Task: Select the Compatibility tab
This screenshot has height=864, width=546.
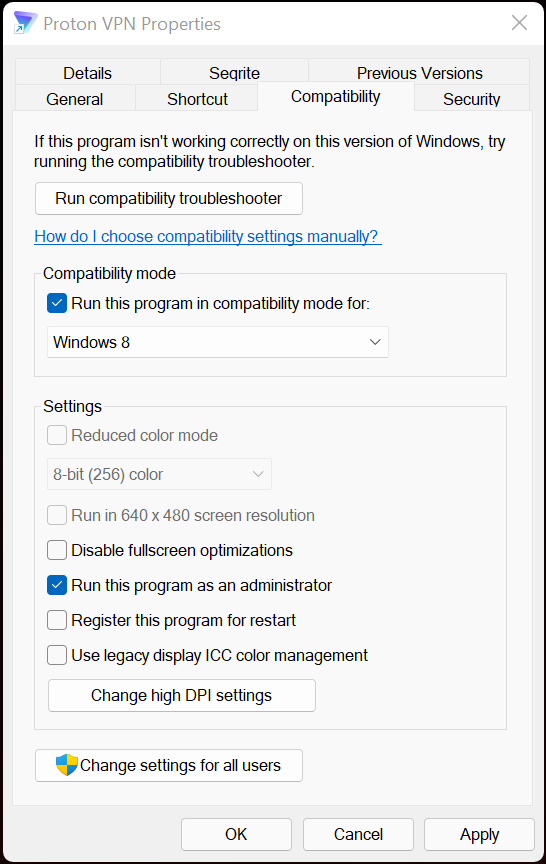Action: click(336, 96)
